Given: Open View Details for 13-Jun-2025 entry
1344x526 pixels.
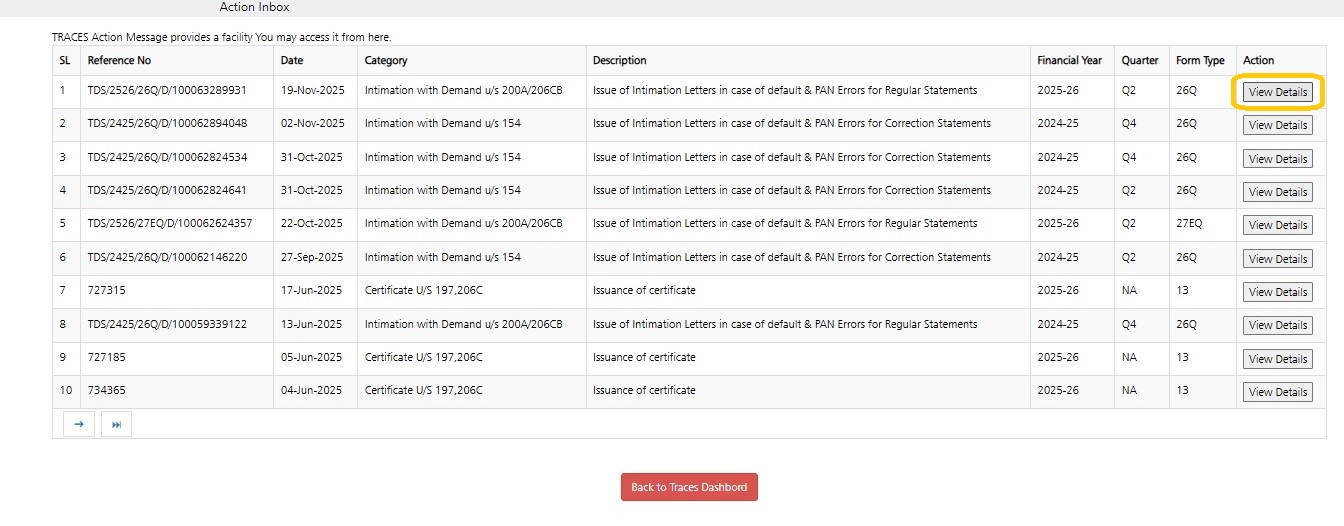Looking at the screenshot, I should tap(1277, 325).
